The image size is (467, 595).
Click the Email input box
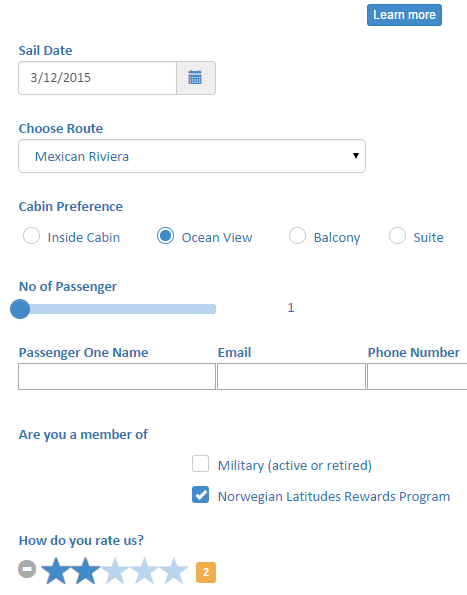point(291,376)
